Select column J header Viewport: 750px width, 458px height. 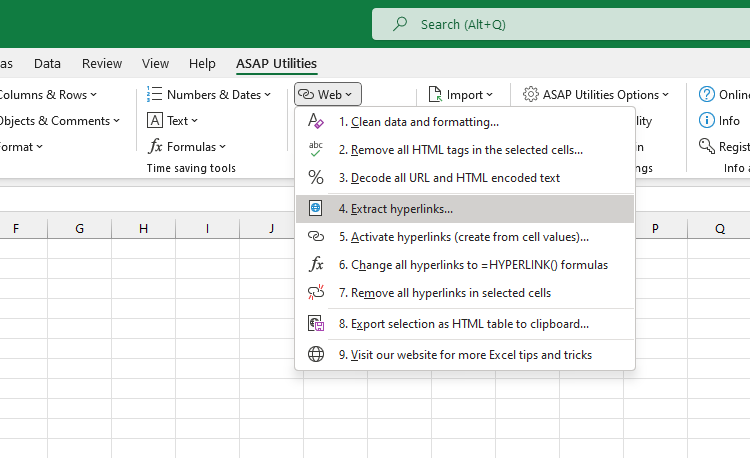coord(267,229)
